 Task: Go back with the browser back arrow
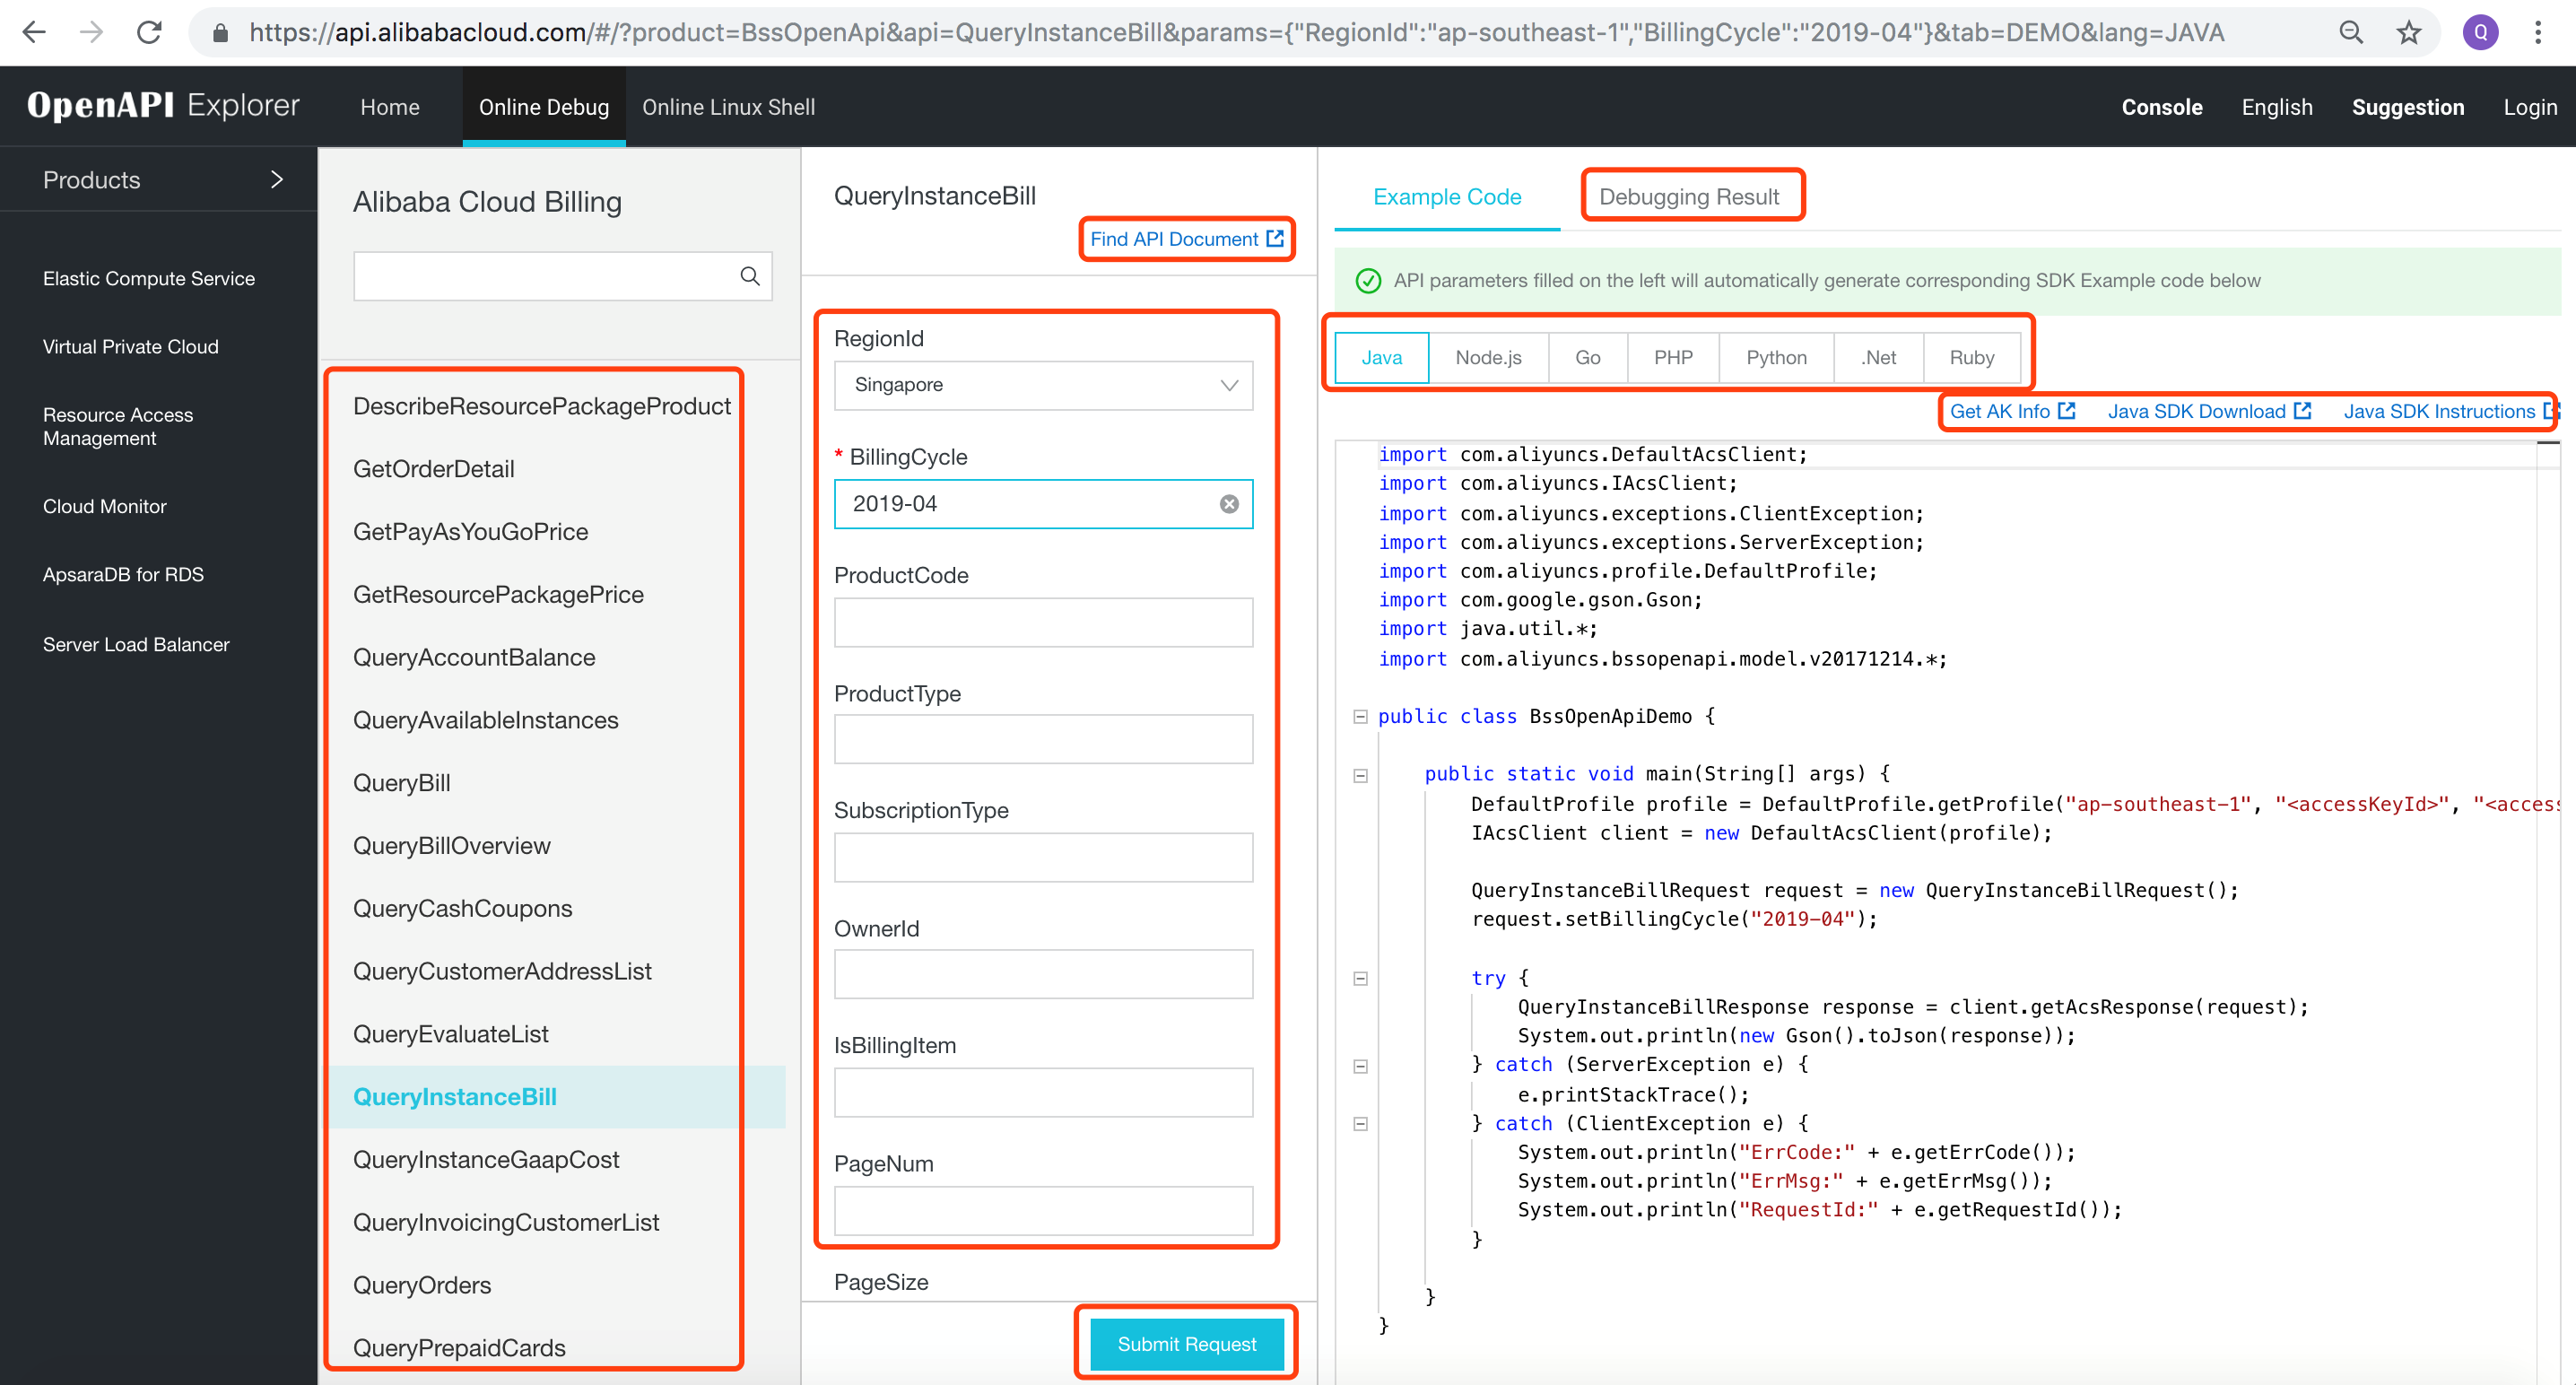pyautogui.click(x=34, y=33)
